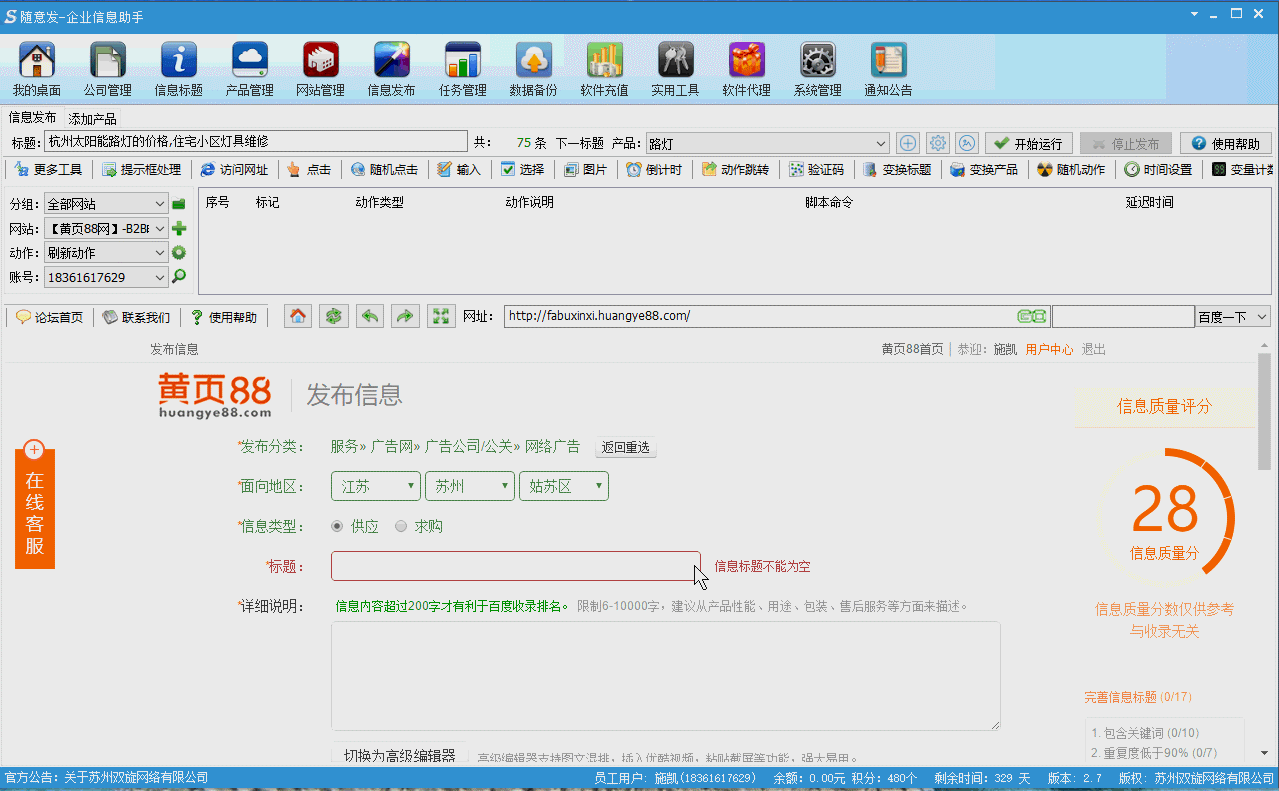Click 访问网址 toolbar item
This screenshot has width=1279, height=791.
(x=234, y=170)
